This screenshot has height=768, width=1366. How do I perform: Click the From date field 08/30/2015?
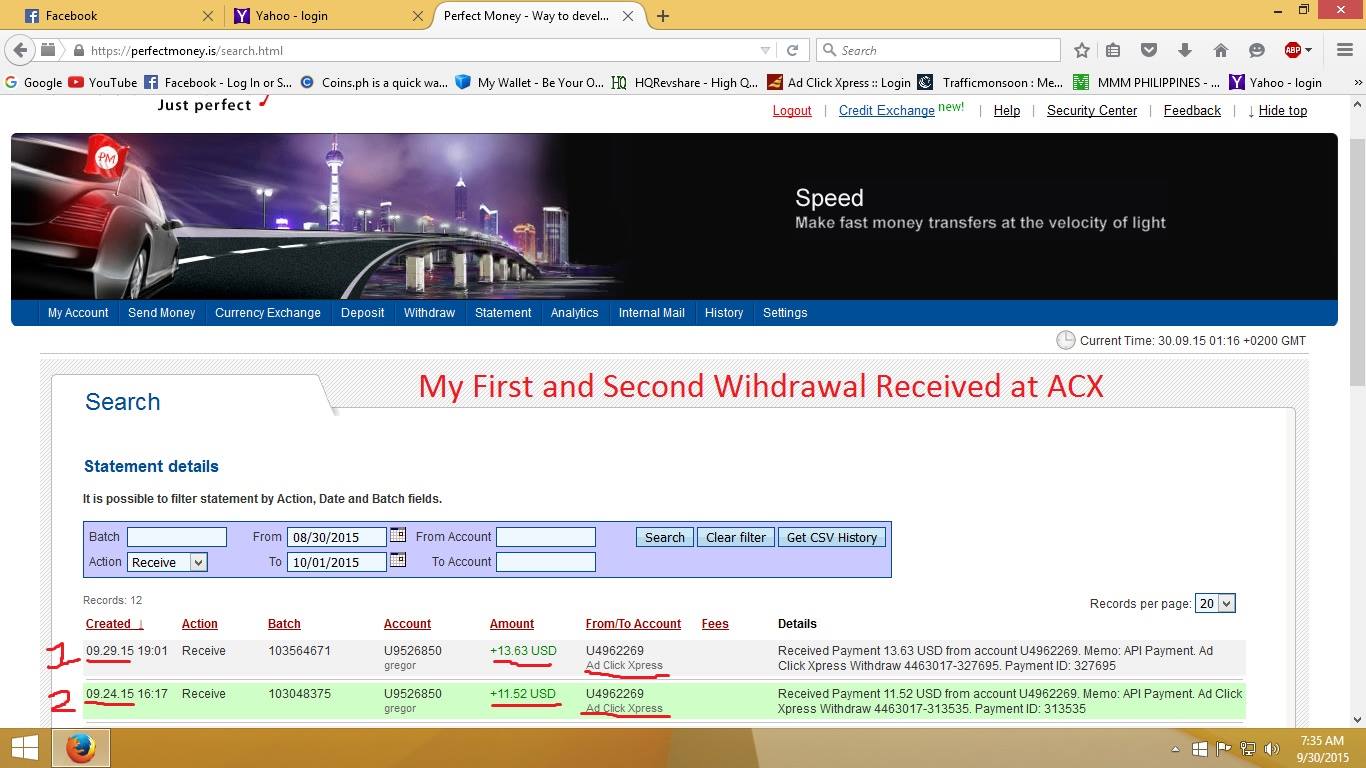(337, 537)
